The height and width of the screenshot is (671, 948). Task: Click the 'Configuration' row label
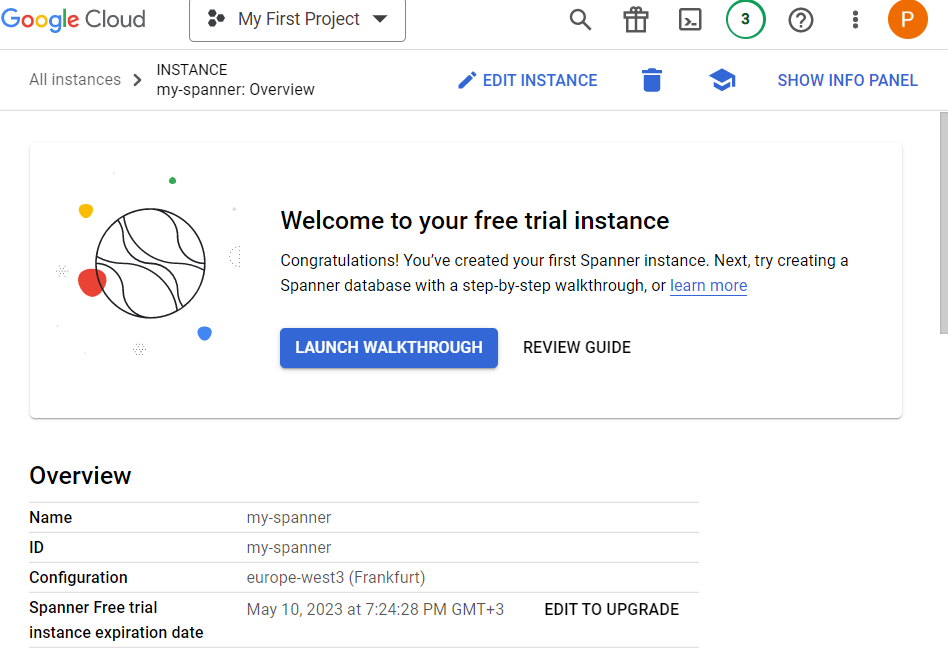coord(78,577)
